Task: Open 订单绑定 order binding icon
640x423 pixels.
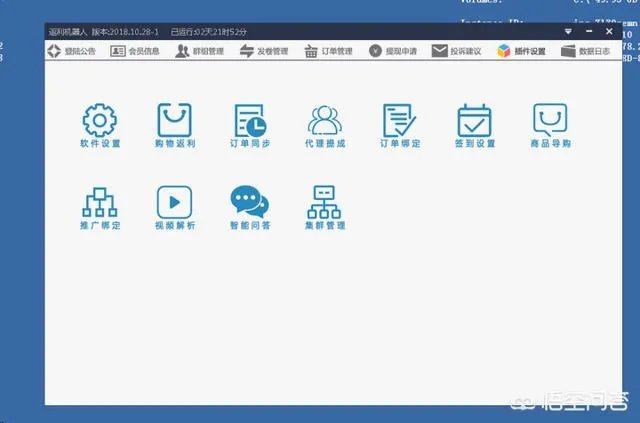Action: [x=399, y=120]
